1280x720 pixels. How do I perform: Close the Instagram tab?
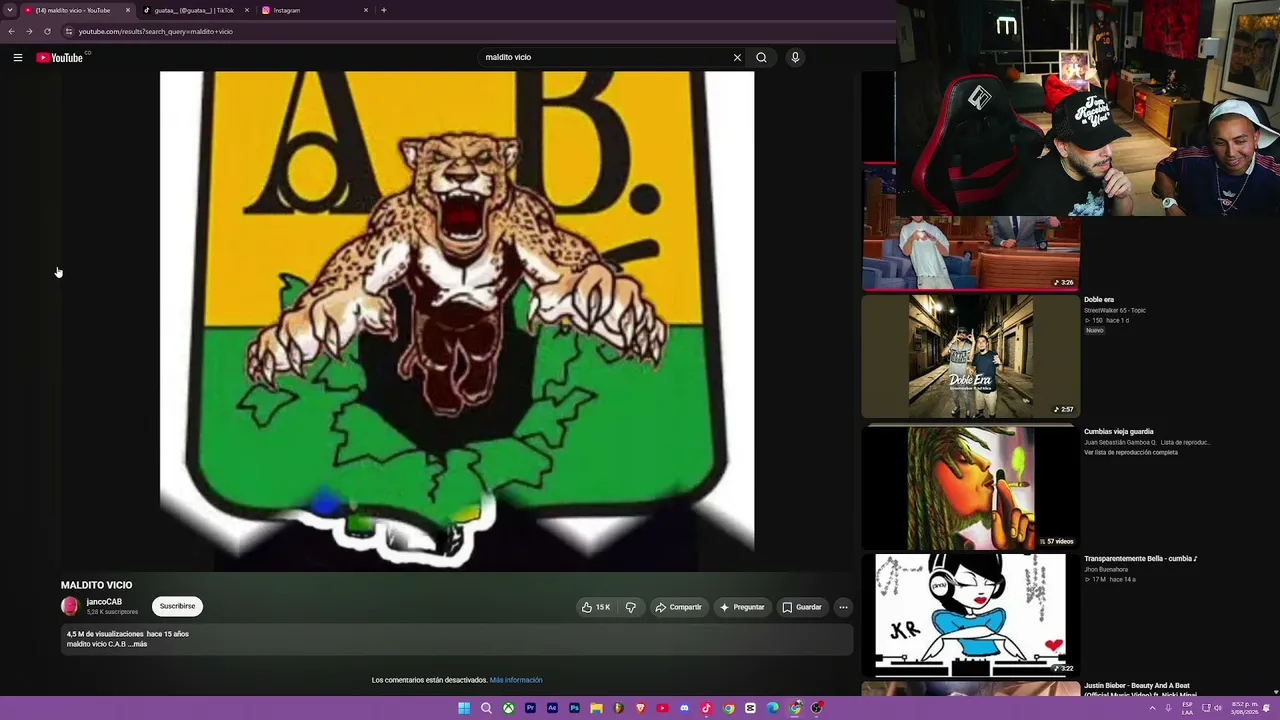tap(366, 10)
